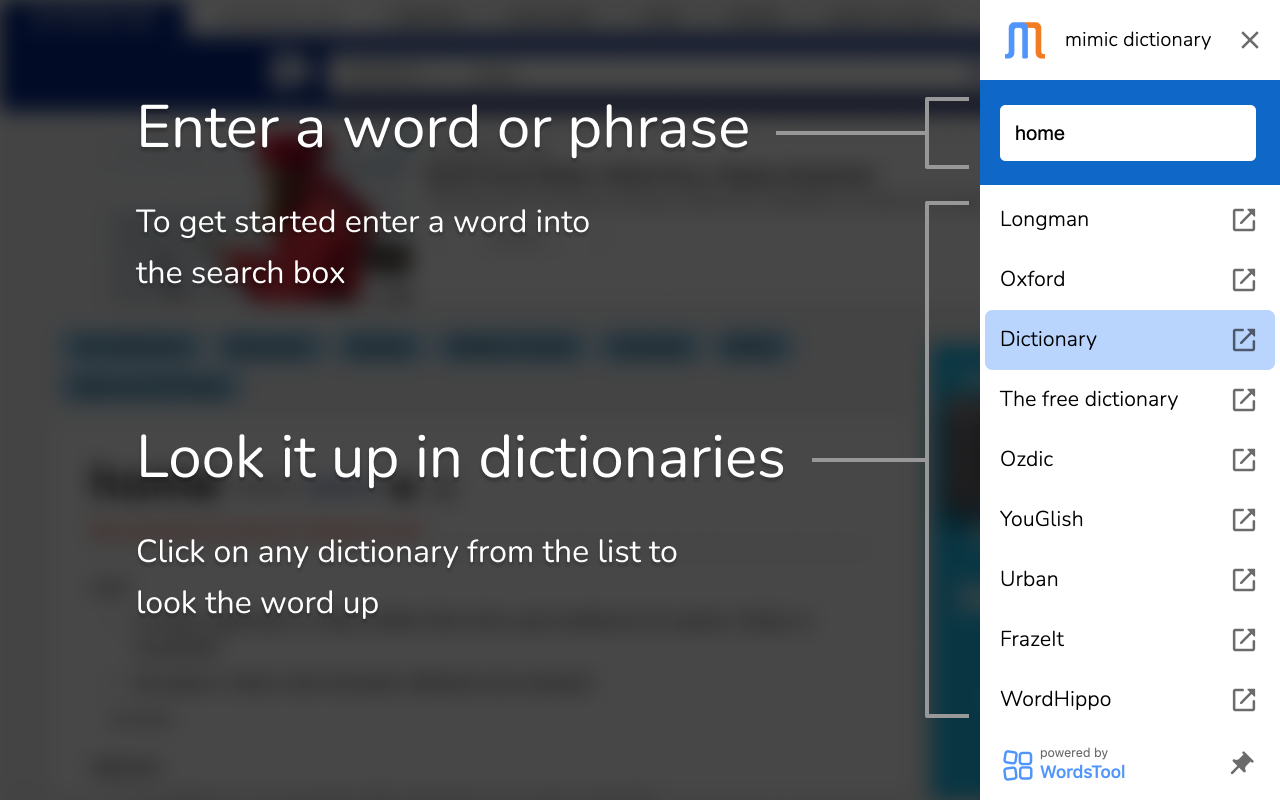Pin the dictionary panel
This screenshot has width=1280, height=800.
[x=1241, y=763]
